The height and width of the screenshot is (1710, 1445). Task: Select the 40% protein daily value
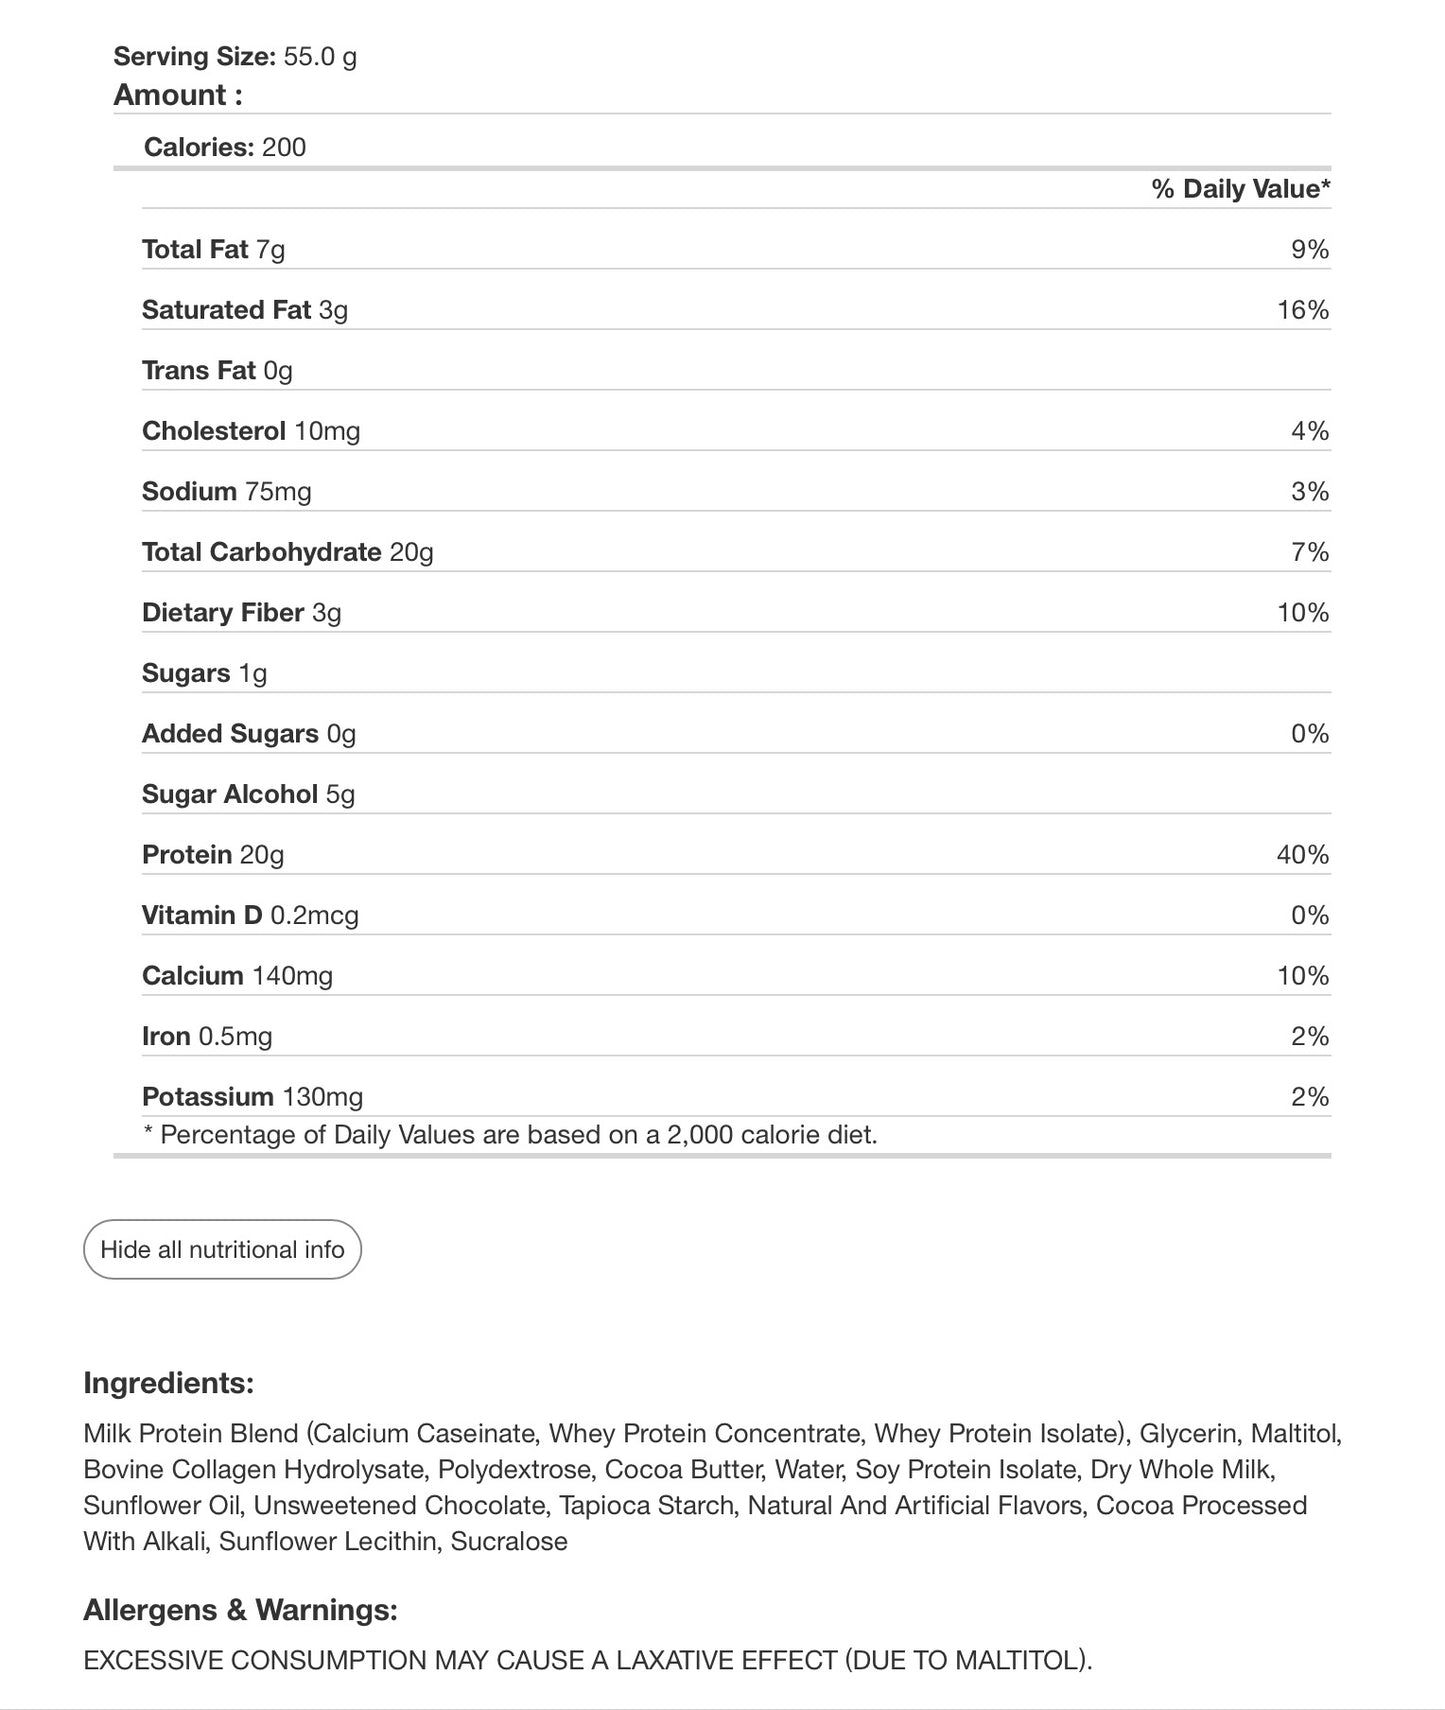[x=1303, y=854]
